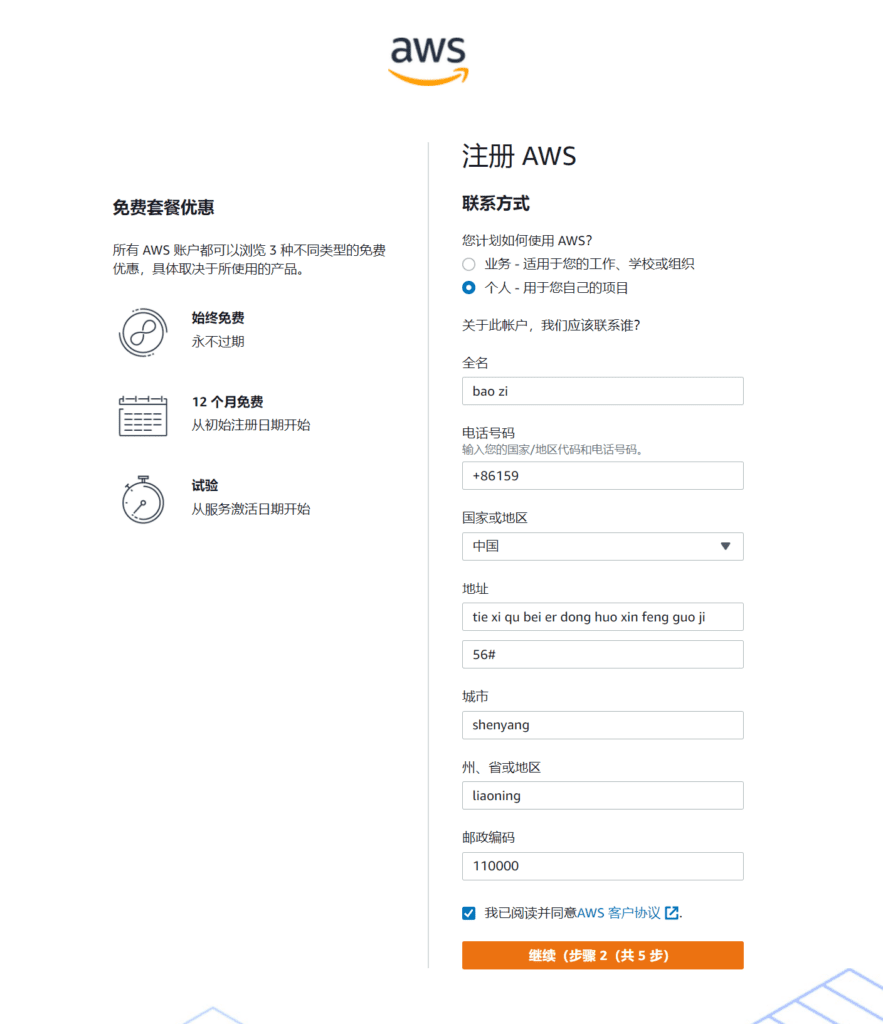Uncheck the AWS 客户协议 agreement checkbox
883x1024 pixels.
coord(468,912)
